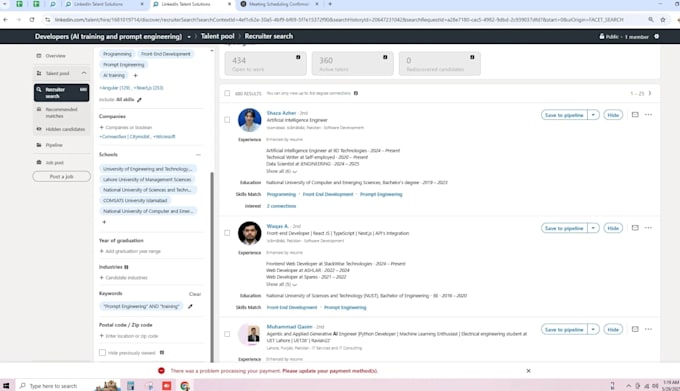This screenshot has height=391, width=680.
Task: Open Hidden candidates in sidebar
Action: click(x=62, y=129)
